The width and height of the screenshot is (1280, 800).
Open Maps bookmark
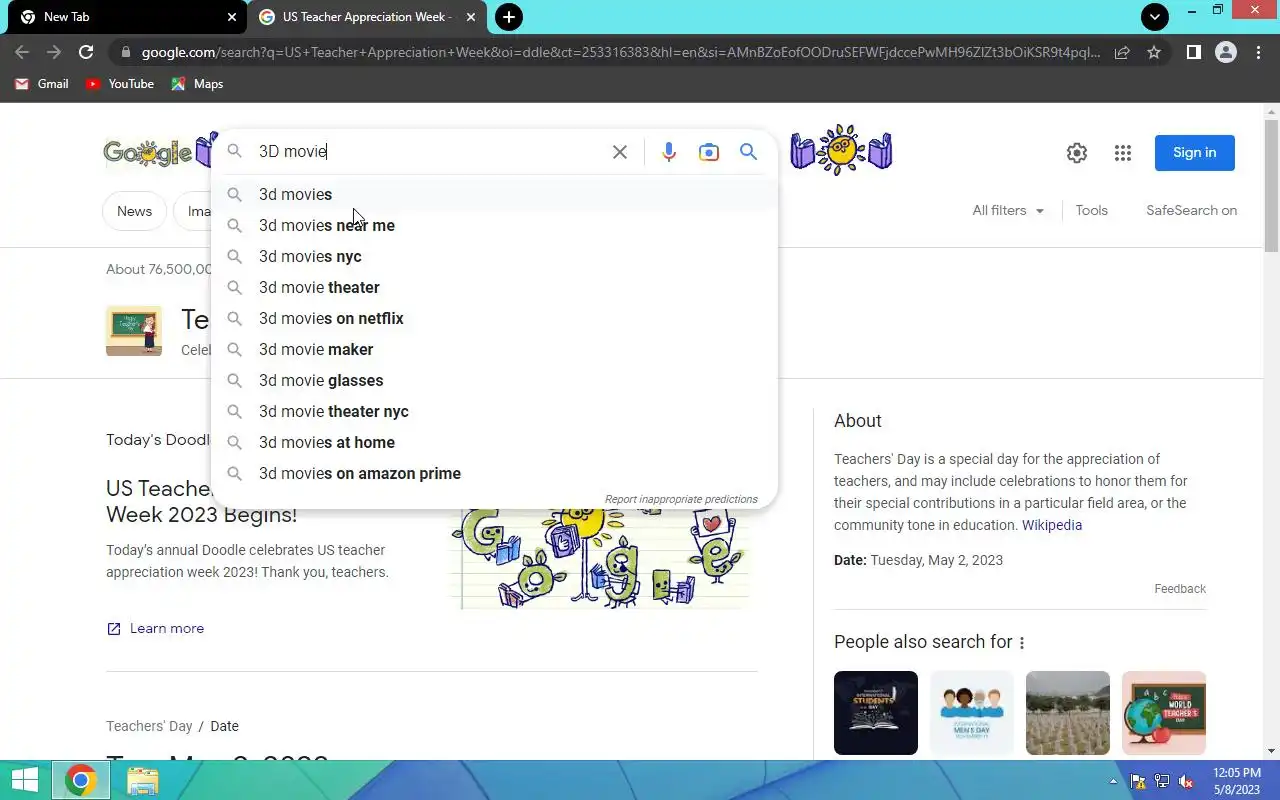[197, 84]
